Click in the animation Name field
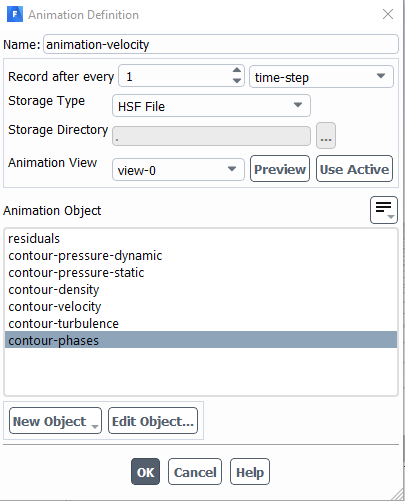Image resolution: width=405 pixels, height=501 pixels. click(x=221, y=44)
